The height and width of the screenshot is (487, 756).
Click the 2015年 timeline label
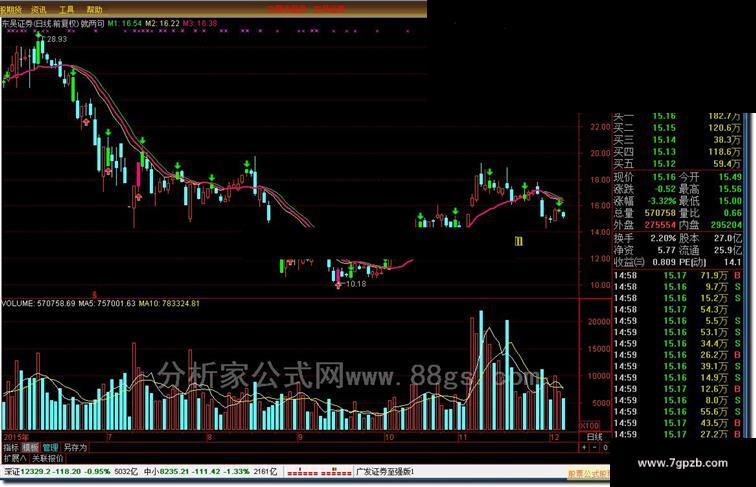point(16,437)
